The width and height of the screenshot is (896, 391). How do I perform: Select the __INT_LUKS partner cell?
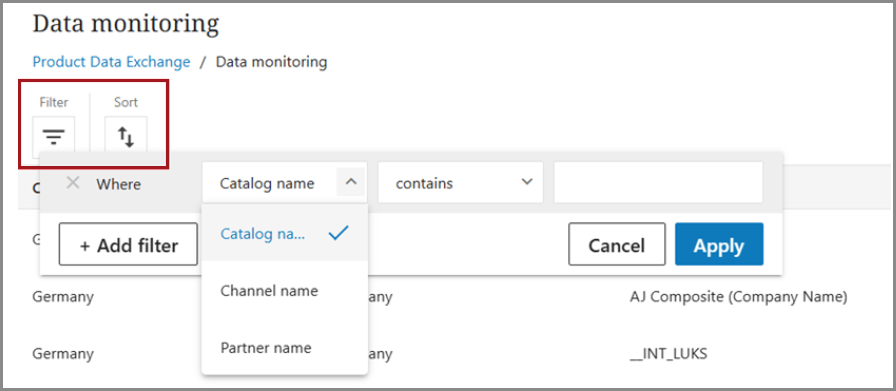(x=668, y=354)
